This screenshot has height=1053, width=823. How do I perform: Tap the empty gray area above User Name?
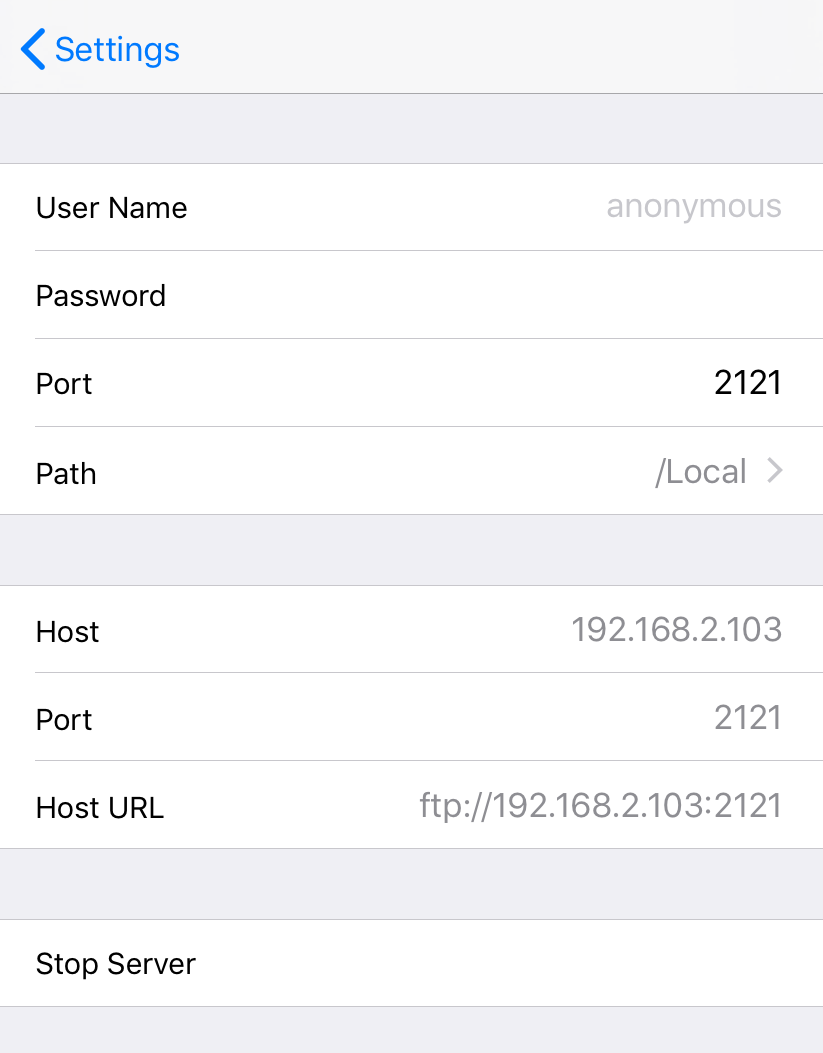(x=411, y=129)
